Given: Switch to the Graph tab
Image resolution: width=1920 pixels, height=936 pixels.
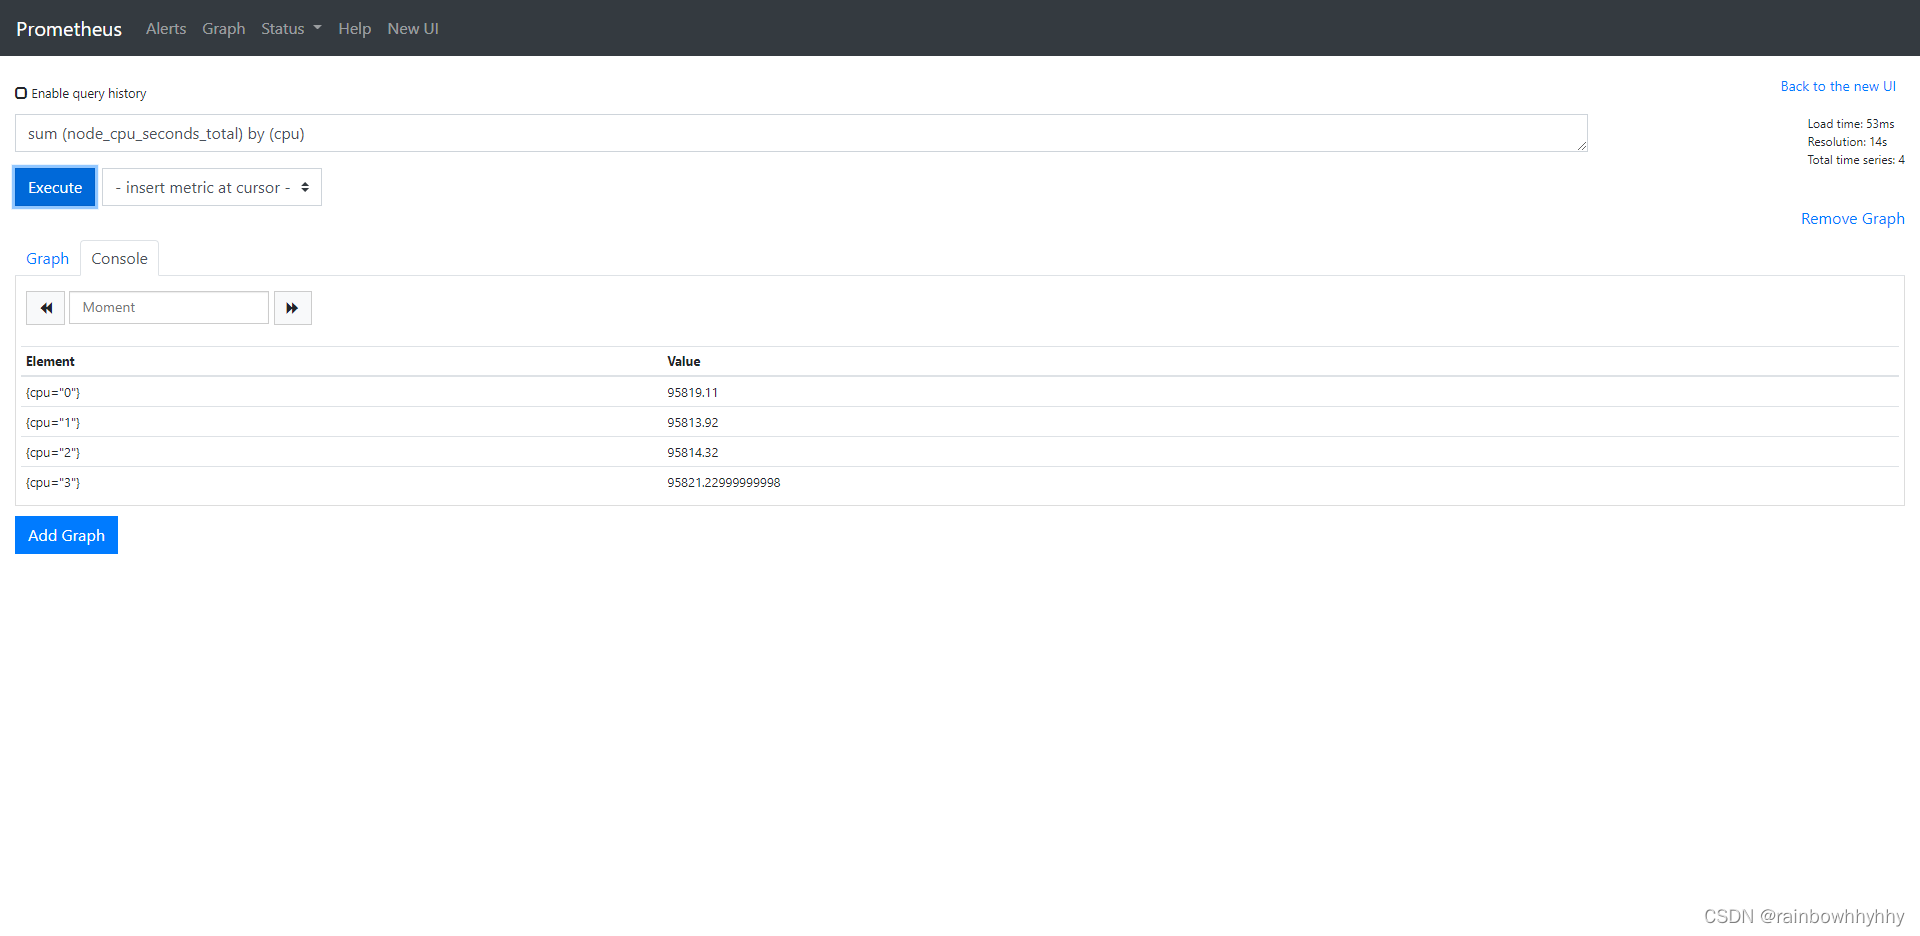Looking at the screenshot, I should (x=47, y=258).
